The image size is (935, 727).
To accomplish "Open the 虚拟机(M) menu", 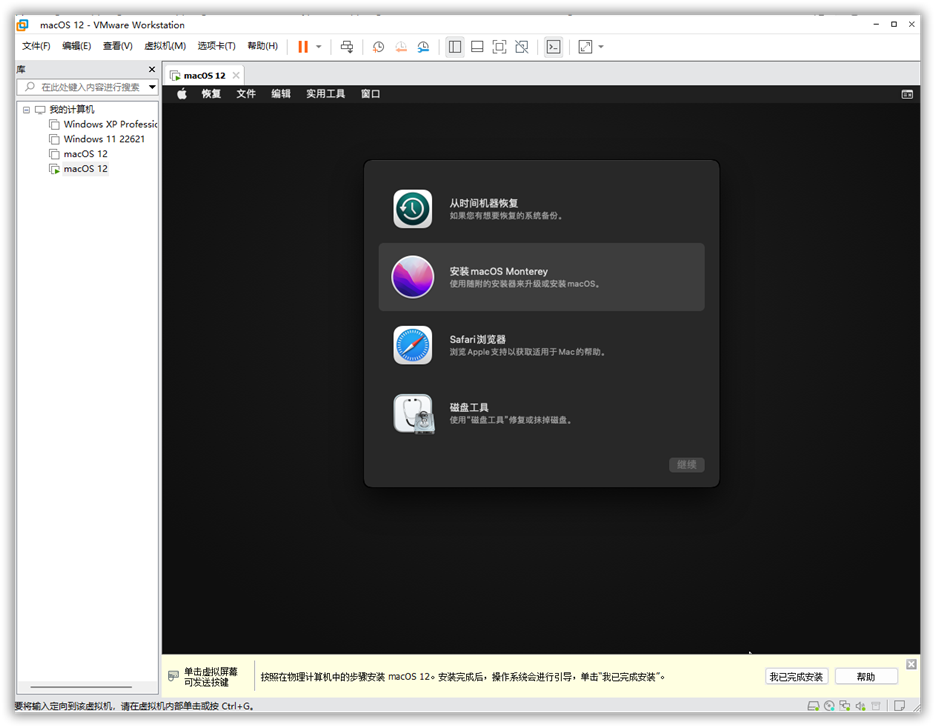I will (x=165, y=46).
